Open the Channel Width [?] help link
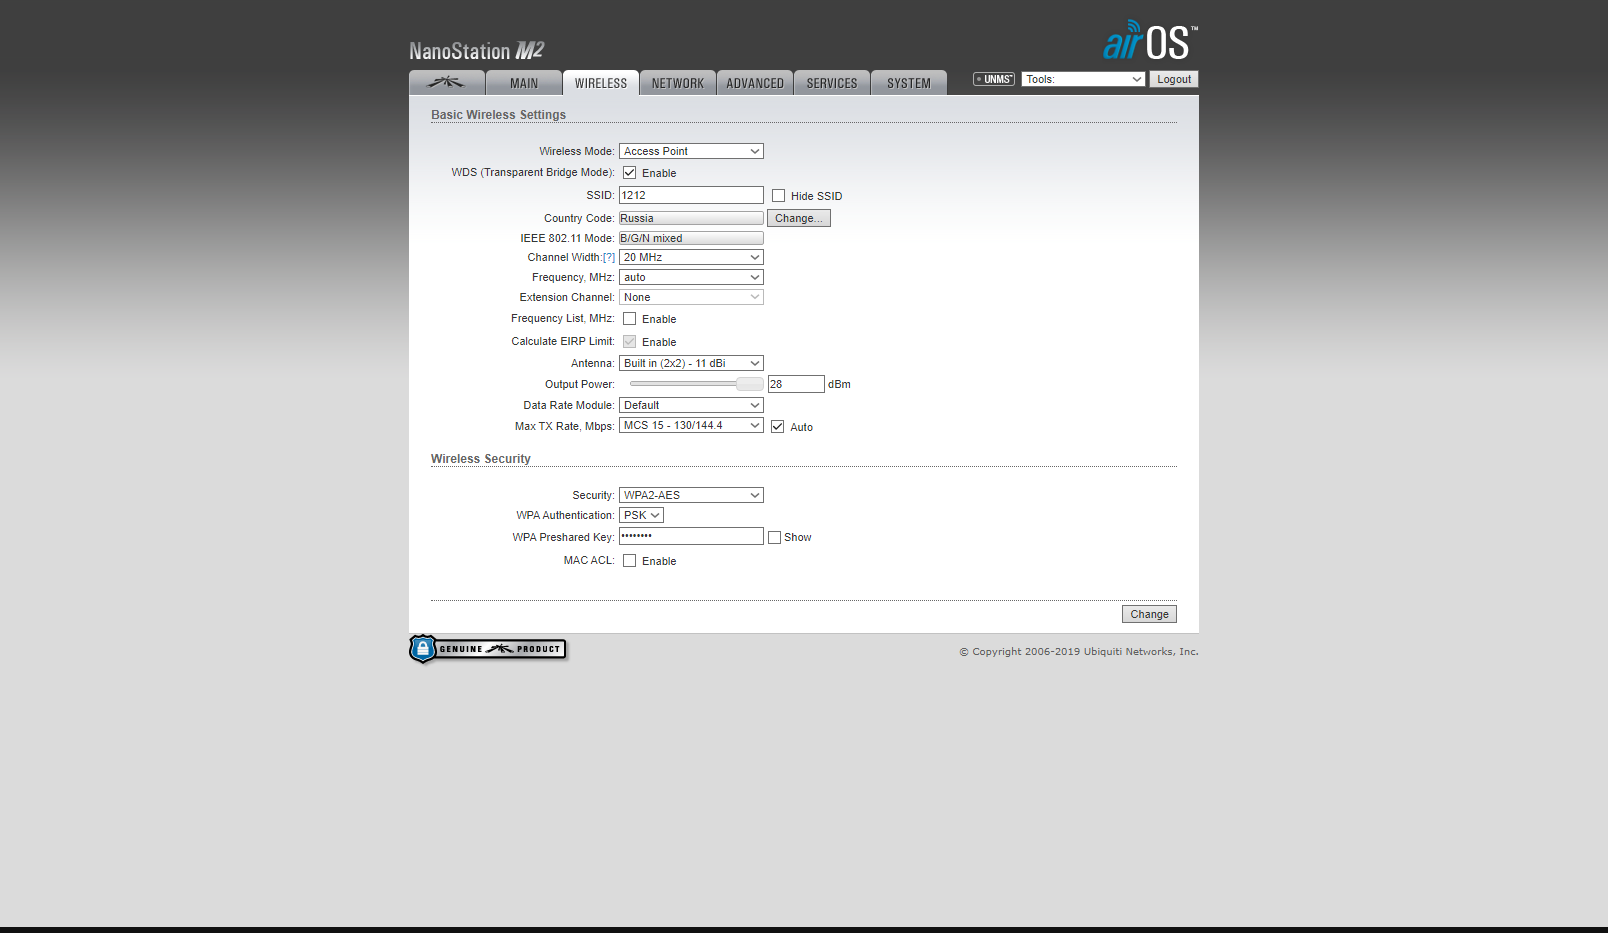Image resolution: width=1608 pixels, height=933 pixels. 609,258
